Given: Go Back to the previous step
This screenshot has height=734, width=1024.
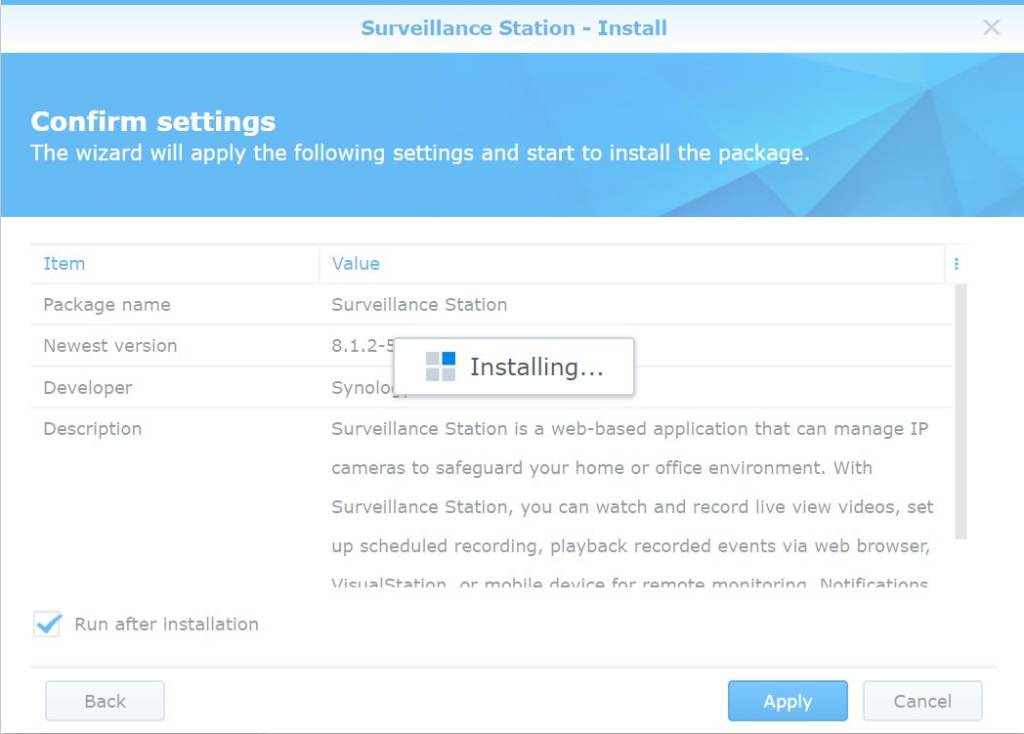Looking at the screenshot, I should (104, 701).
